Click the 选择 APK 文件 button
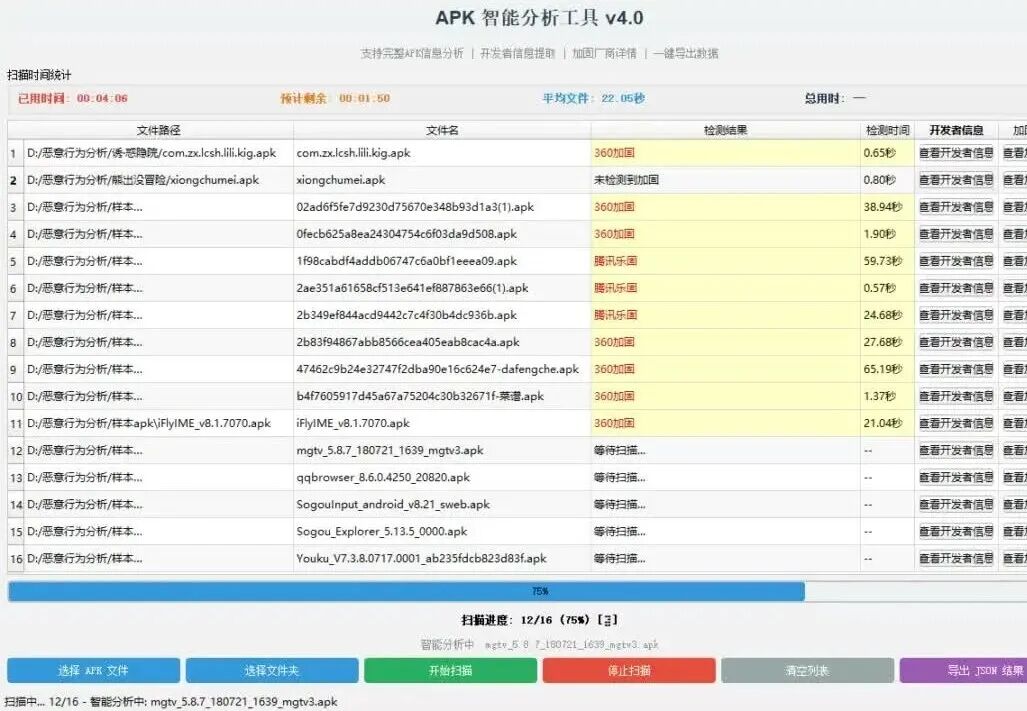 pyautogui.click(x=93, y=670)
